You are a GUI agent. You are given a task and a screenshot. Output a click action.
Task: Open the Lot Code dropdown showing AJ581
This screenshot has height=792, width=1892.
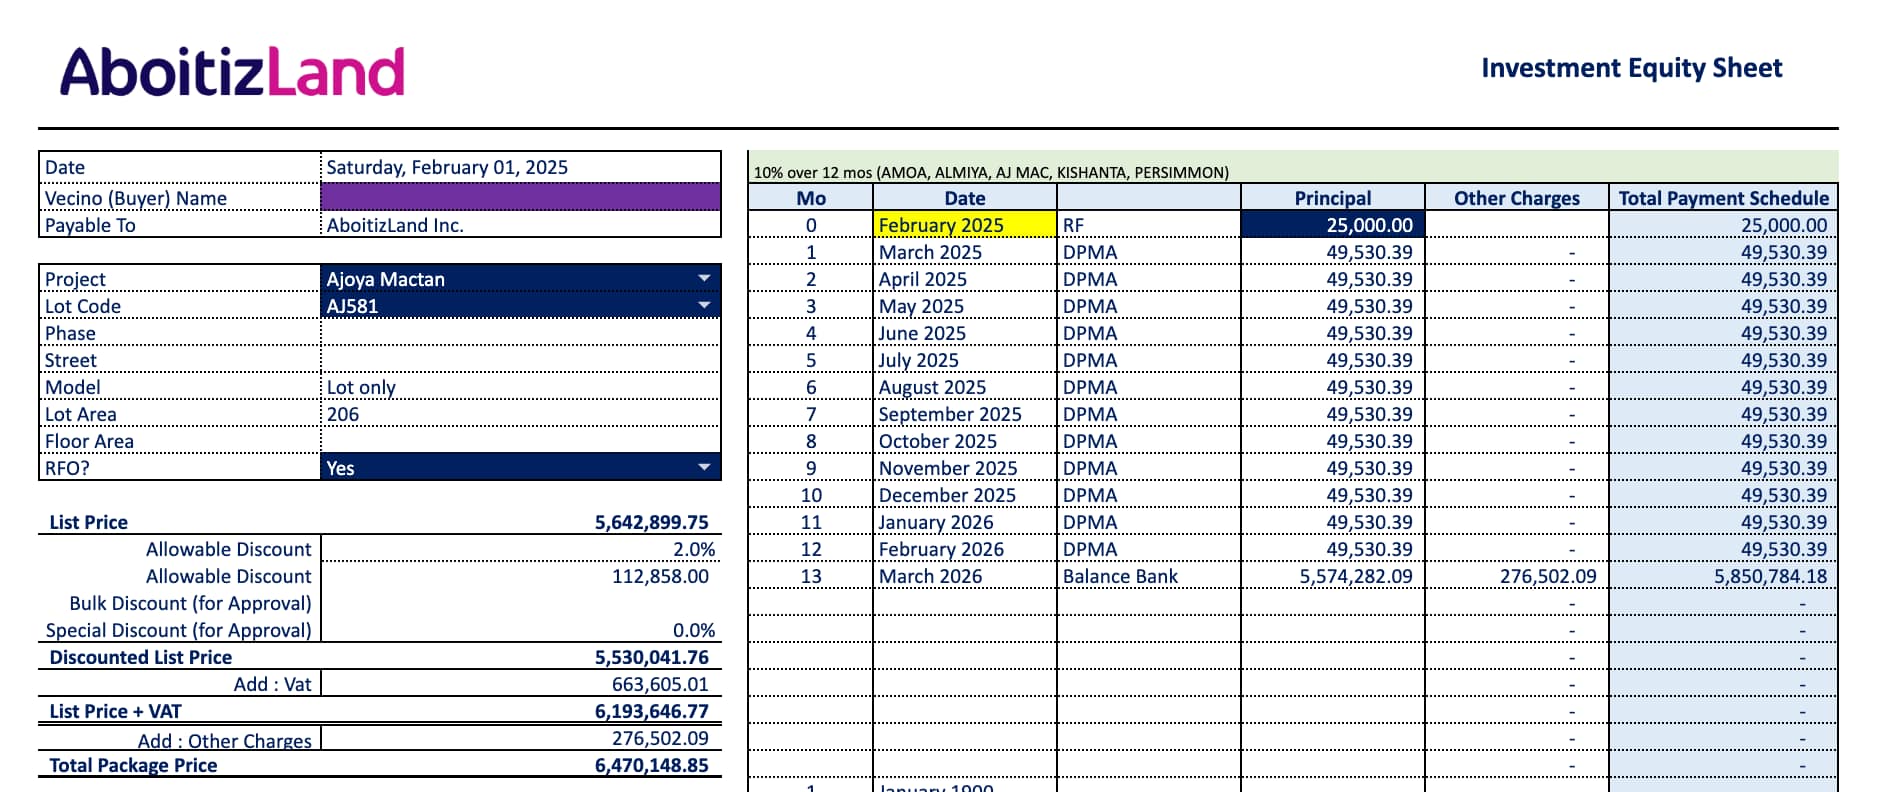tap(703, 305)
